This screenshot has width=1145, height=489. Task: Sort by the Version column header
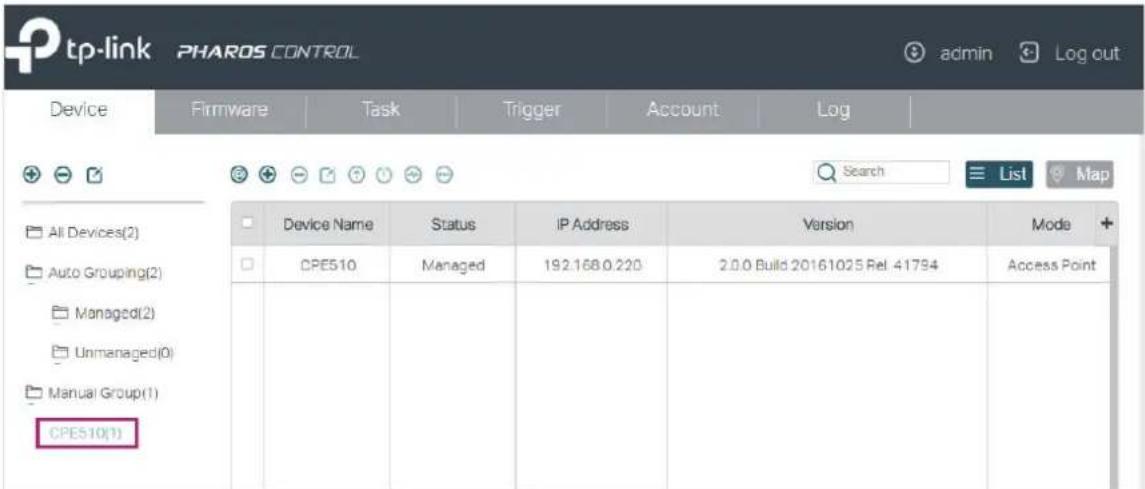(827, 223)
